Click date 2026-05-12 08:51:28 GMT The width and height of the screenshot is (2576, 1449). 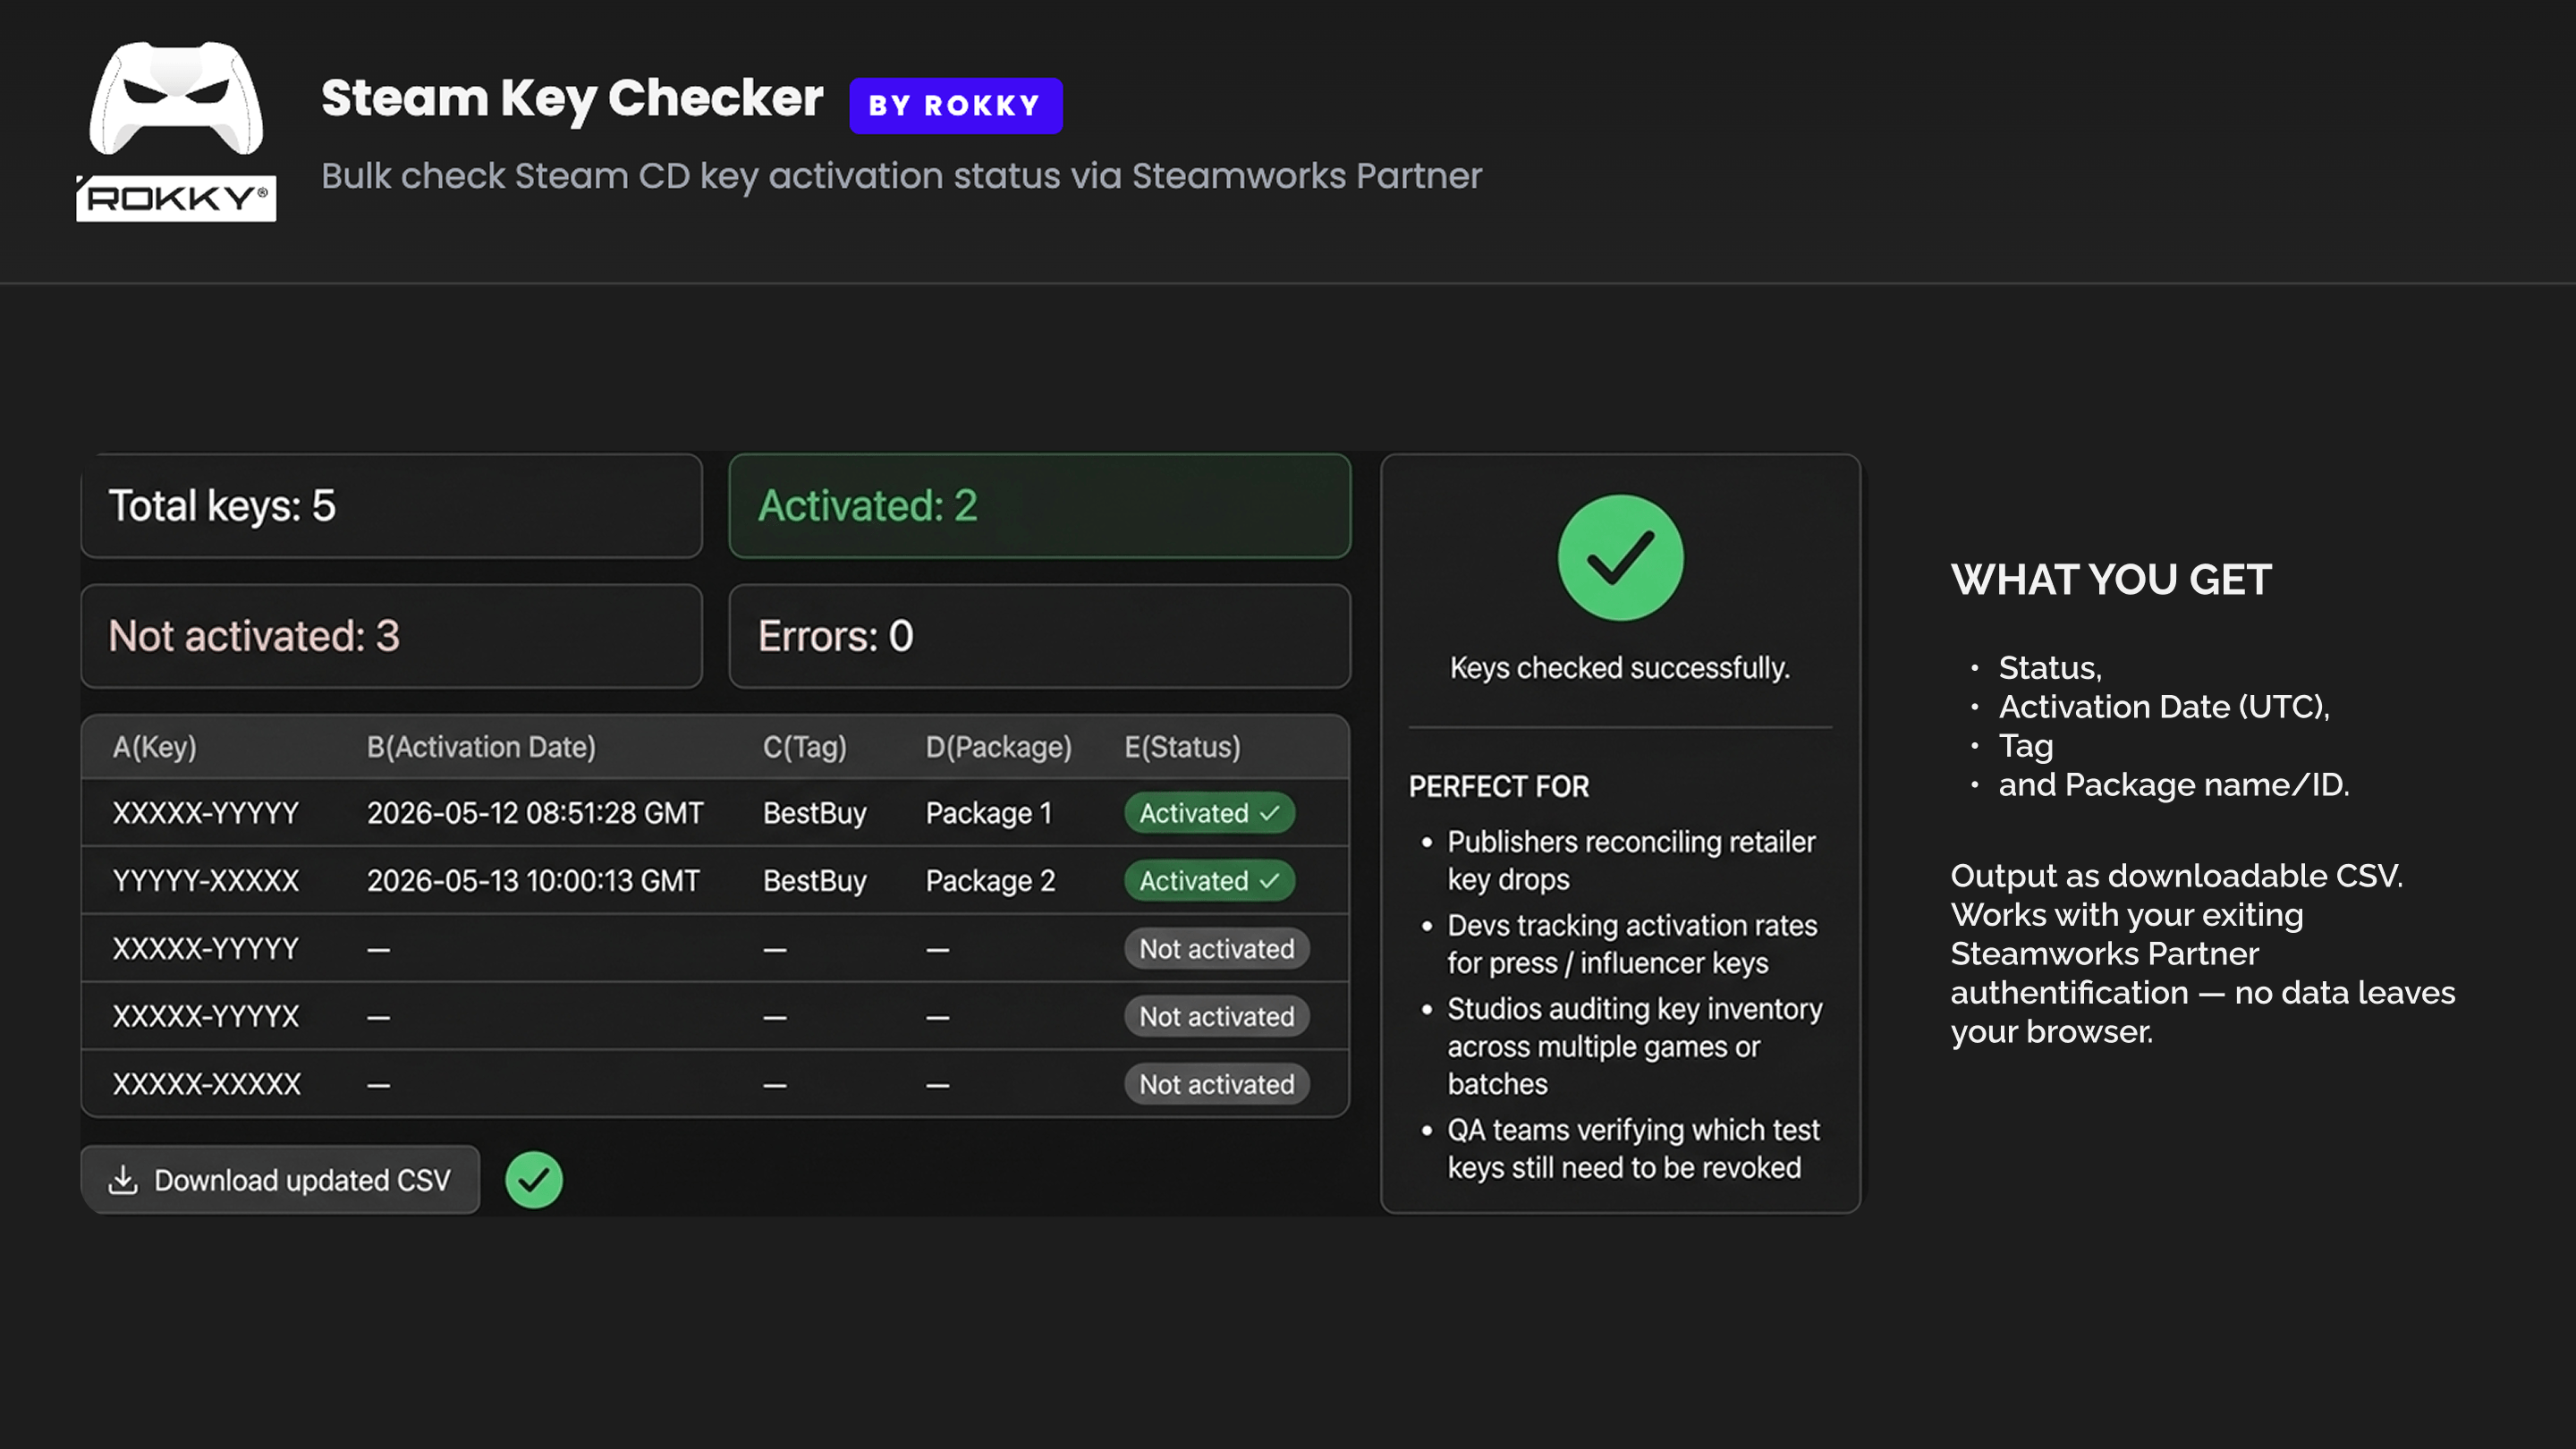coord(535,813)
